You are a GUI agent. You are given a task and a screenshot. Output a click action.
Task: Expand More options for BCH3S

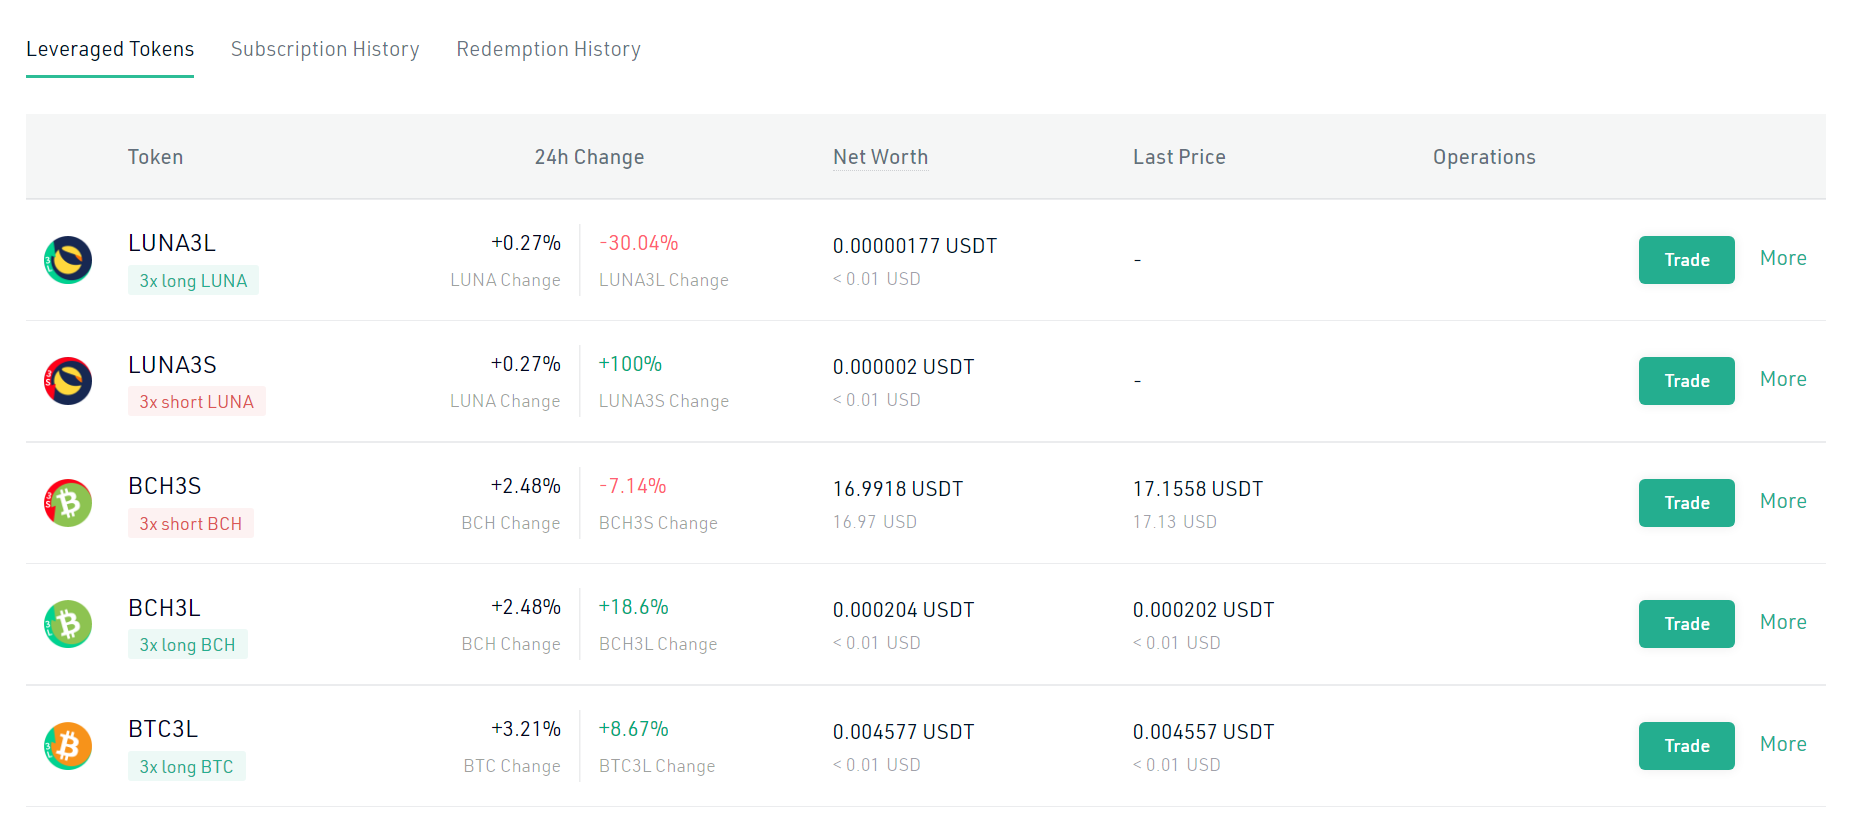(1783, 501)
